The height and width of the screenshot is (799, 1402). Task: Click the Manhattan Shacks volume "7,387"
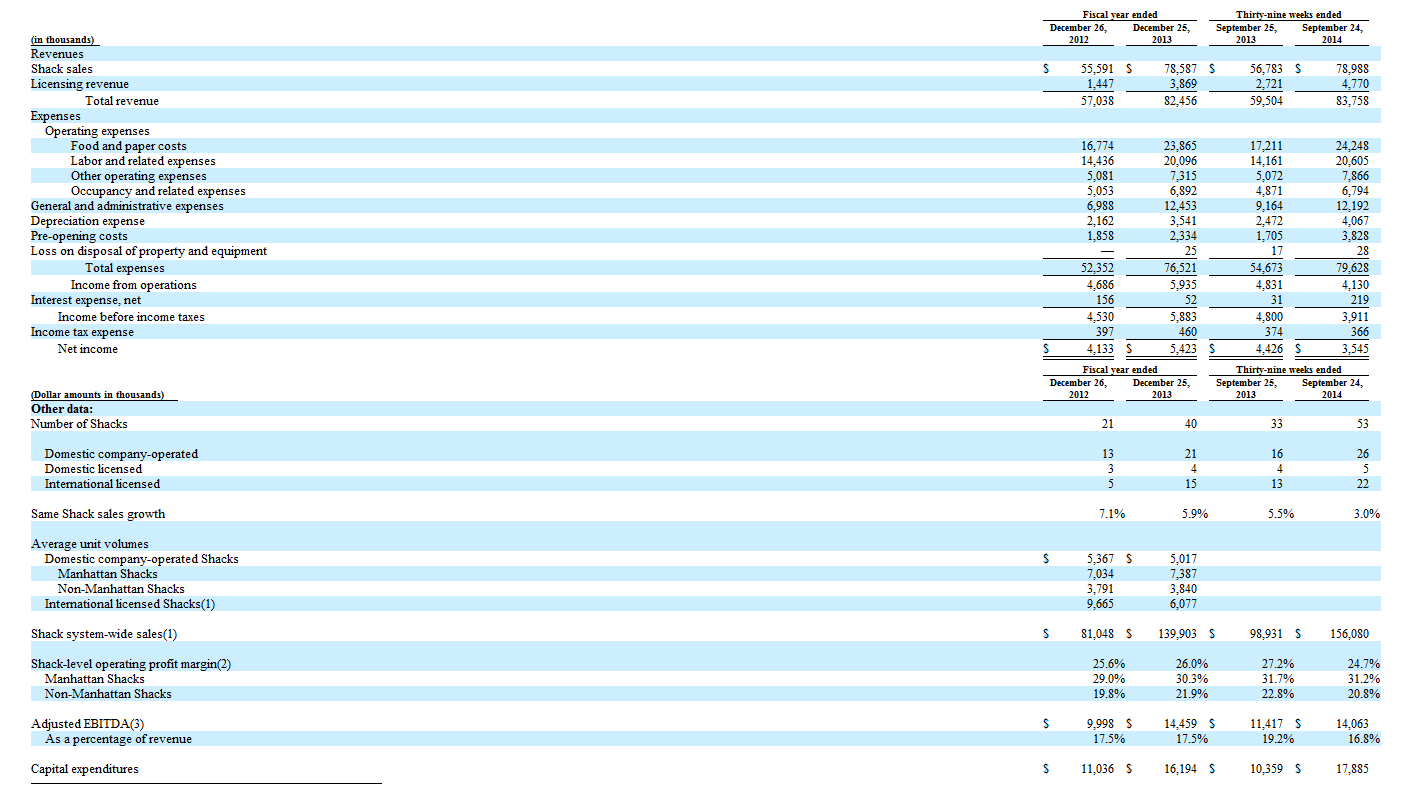(x=1183, y=574)
